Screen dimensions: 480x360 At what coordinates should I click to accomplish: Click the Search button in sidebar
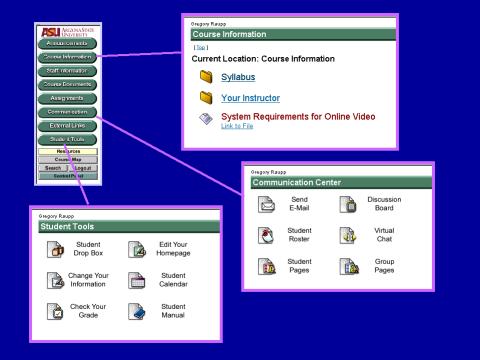coord(53,168)
